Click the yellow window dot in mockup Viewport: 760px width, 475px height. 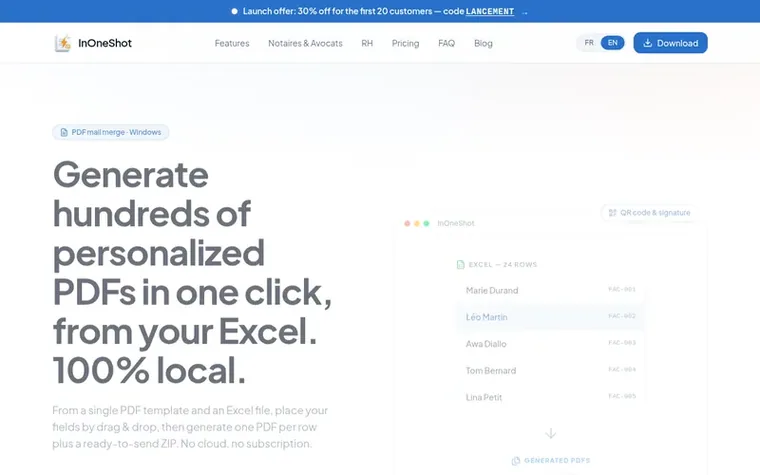[417, 223]
